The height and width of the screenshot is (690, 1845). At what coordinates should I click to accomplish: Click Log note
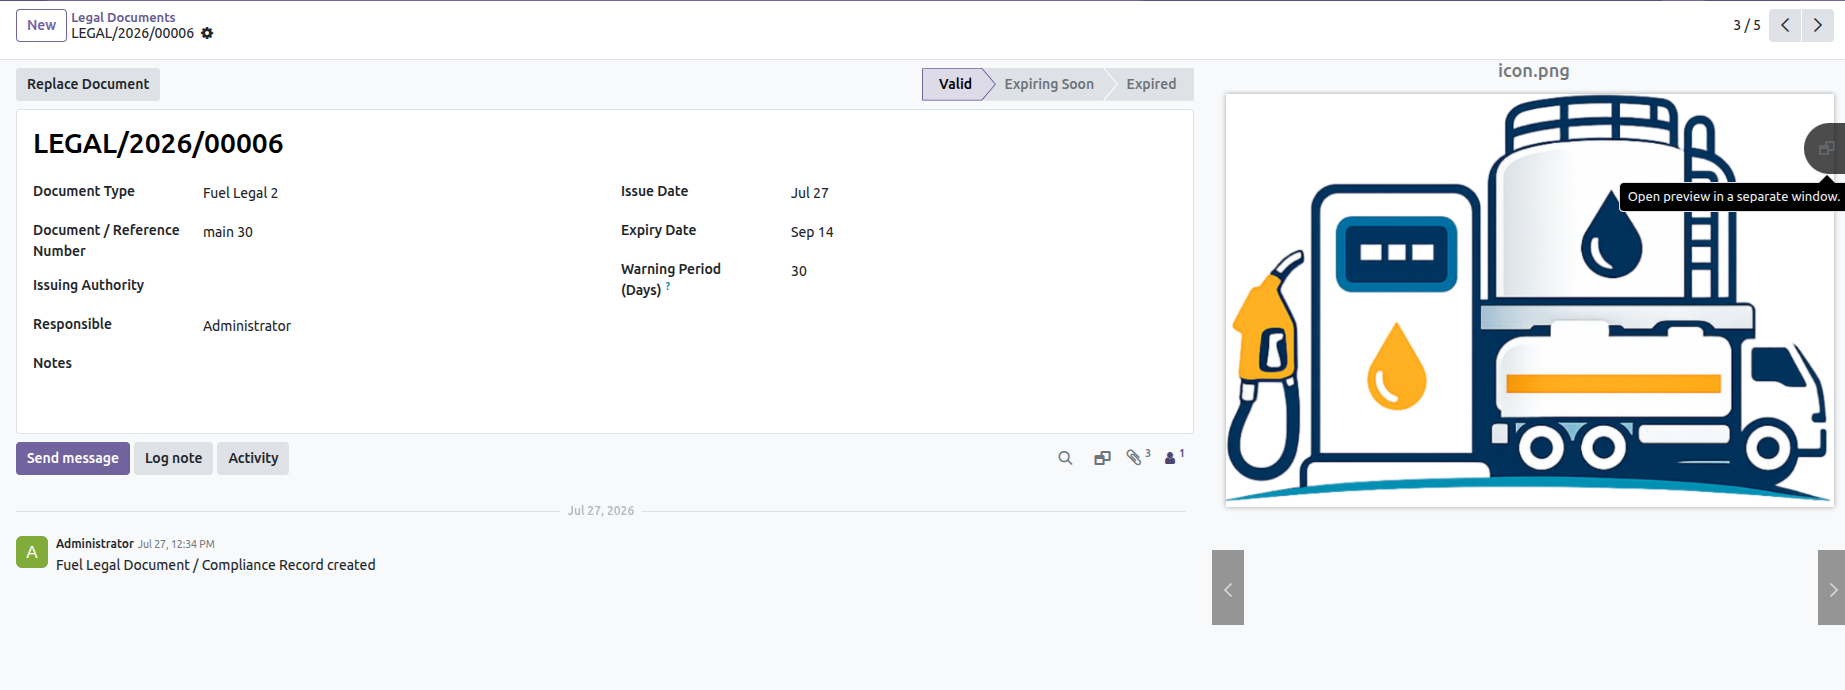[x=173, y=458]
